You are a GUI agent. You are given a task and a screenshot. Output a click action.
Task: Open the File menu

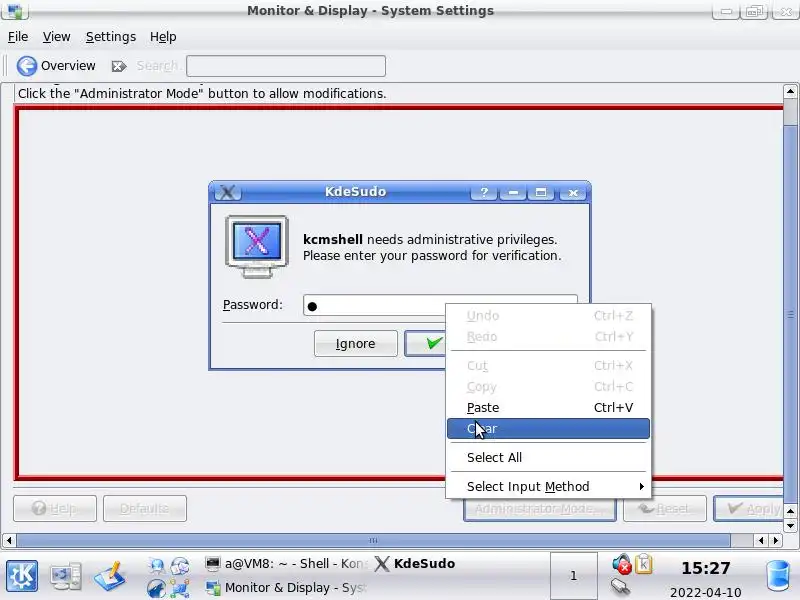18,37
